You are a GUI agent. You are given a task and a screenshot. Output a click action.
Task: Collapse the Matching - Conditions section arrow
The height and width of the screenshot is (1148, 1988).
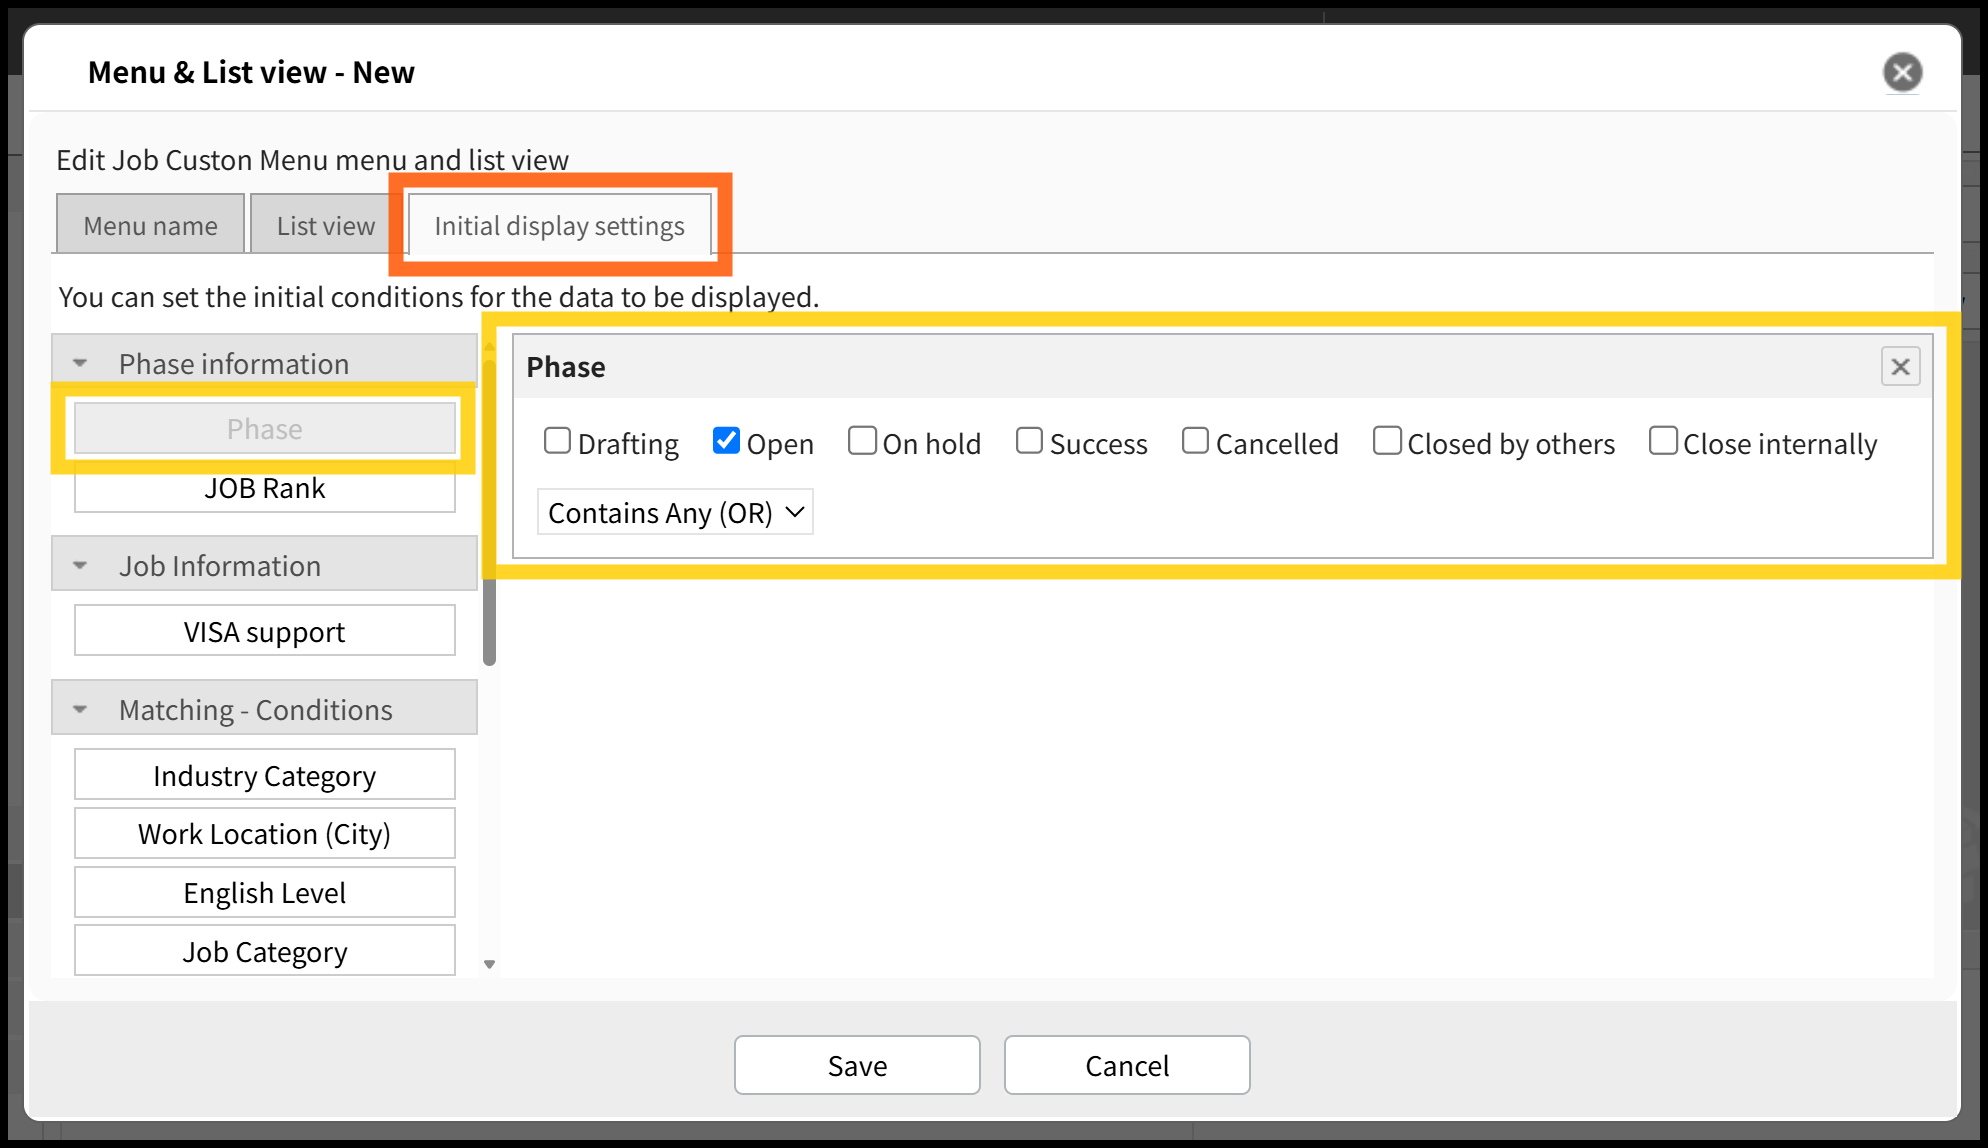(x=80, y=709)
